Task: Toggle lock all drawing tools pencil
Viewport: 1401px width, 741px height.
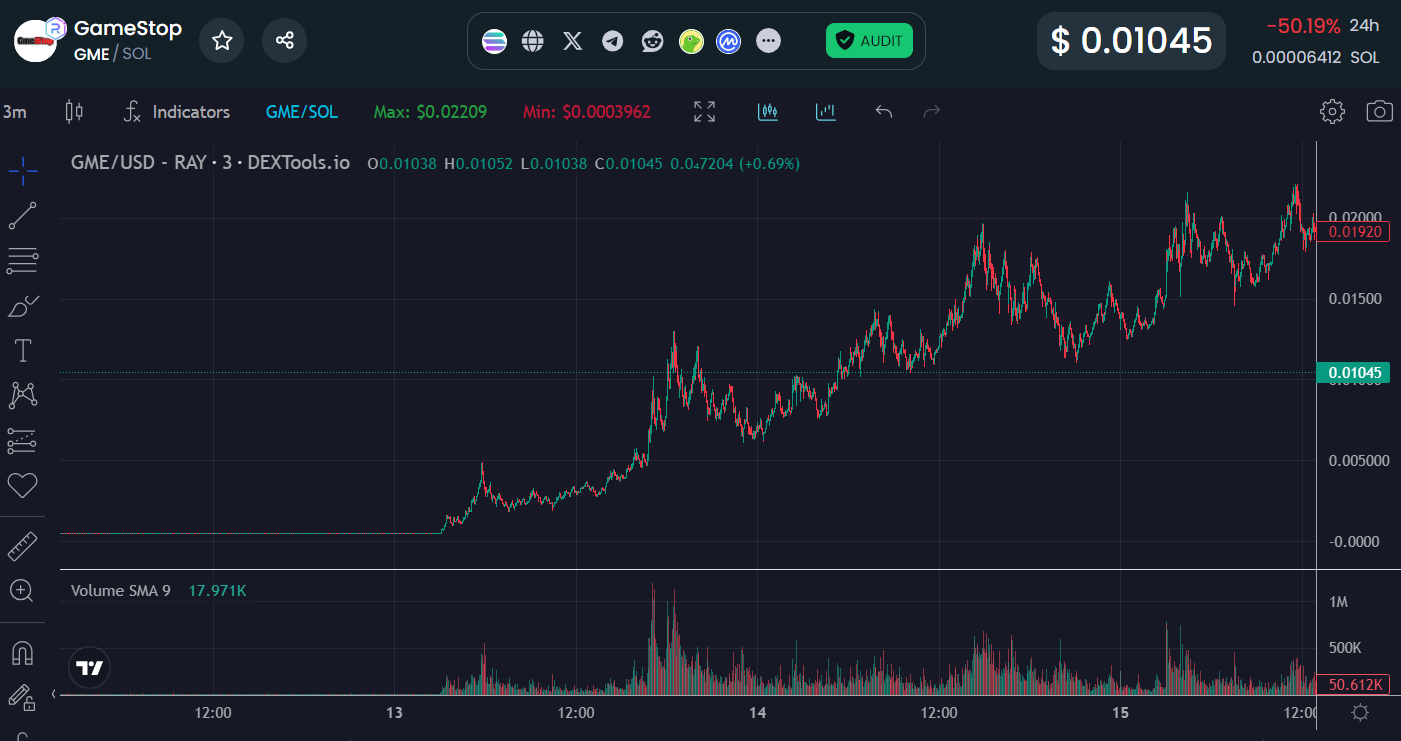Action: (23, 698)
